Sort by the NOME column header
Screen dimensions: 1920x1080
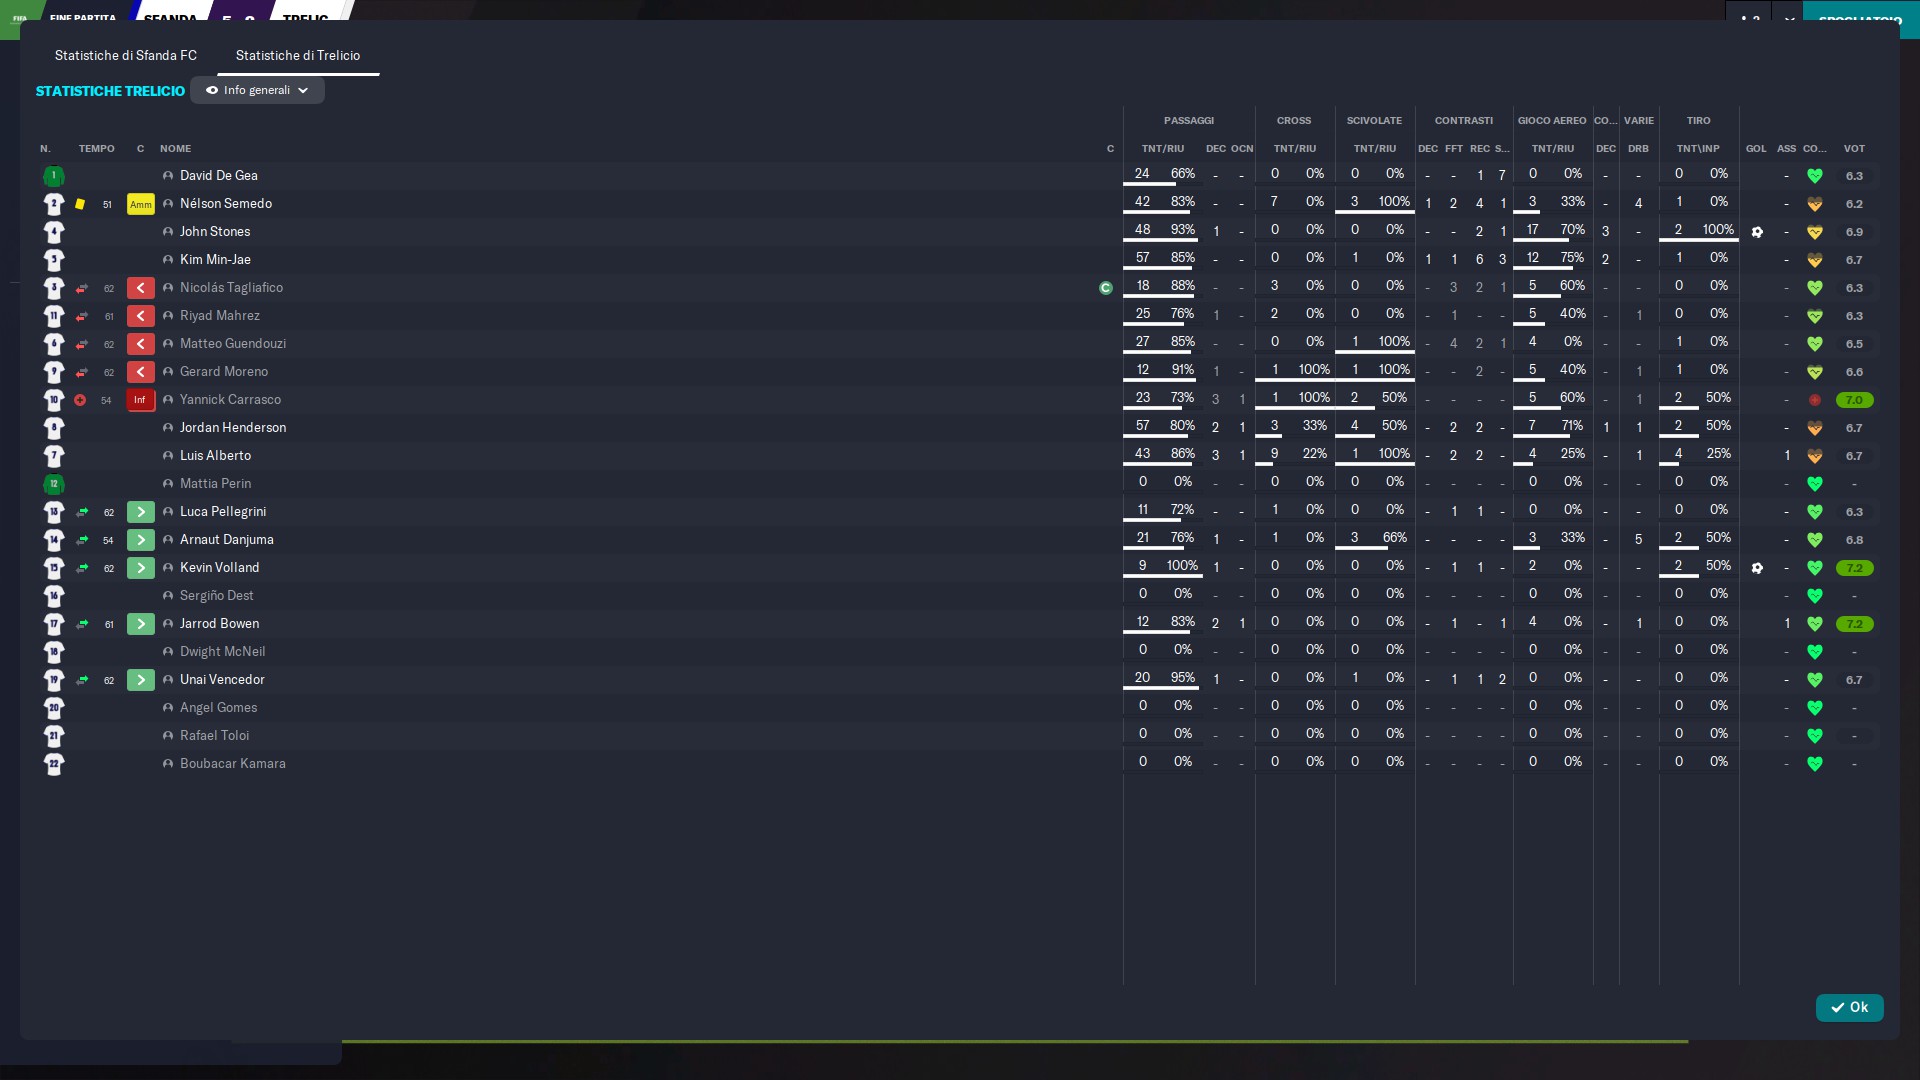[175, 148]
